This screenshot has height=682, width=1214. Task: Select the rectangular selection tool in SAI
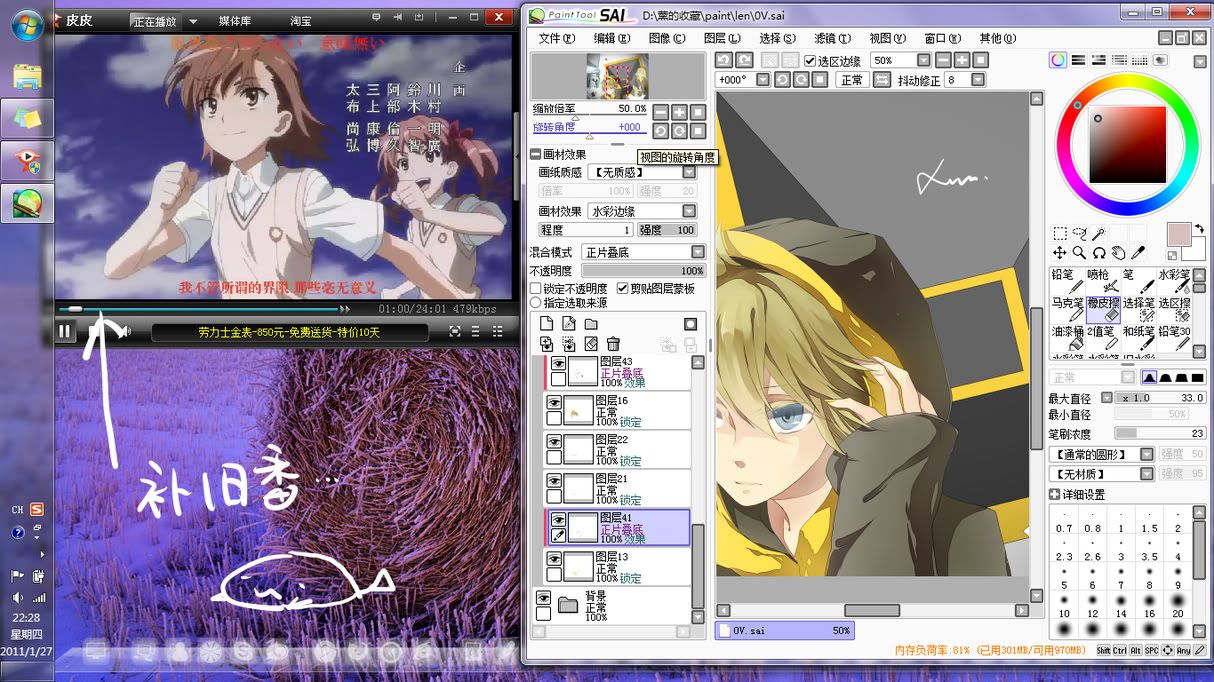coord(1060,233)
